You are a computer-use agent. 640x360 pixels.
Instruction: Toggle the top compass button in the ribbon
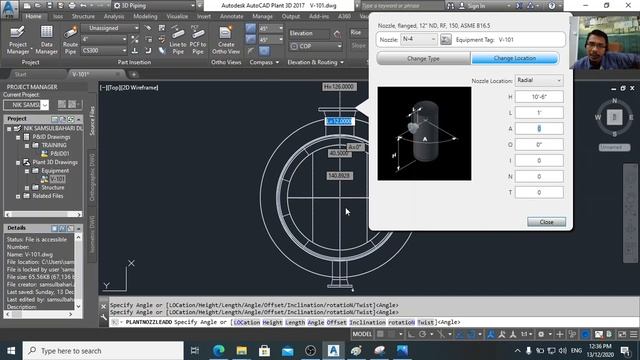coord(251,28)
